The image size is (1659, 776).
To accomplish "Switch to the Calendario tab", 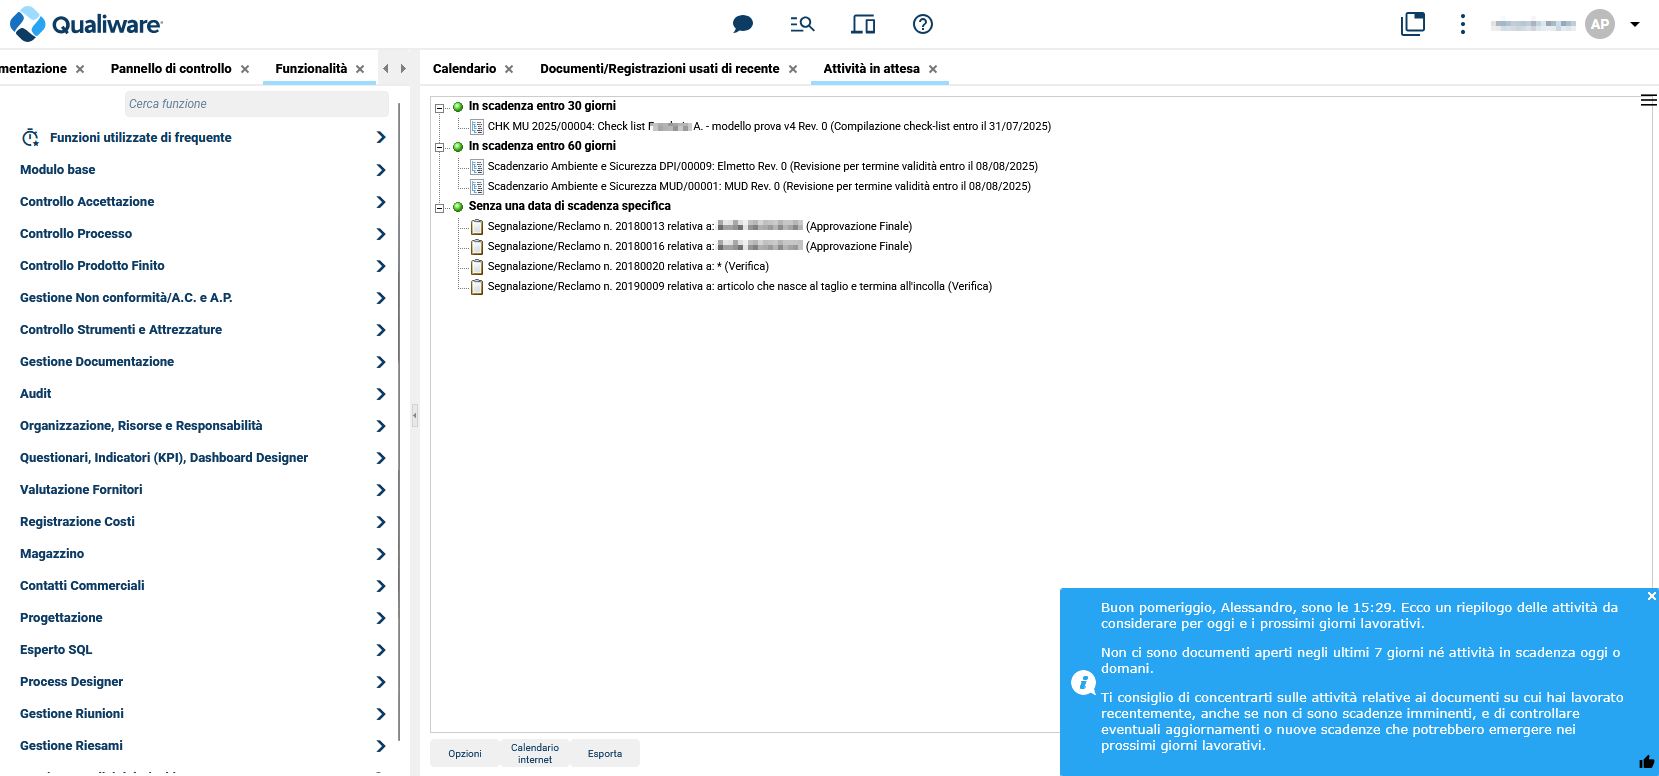I will pos(464,68).
